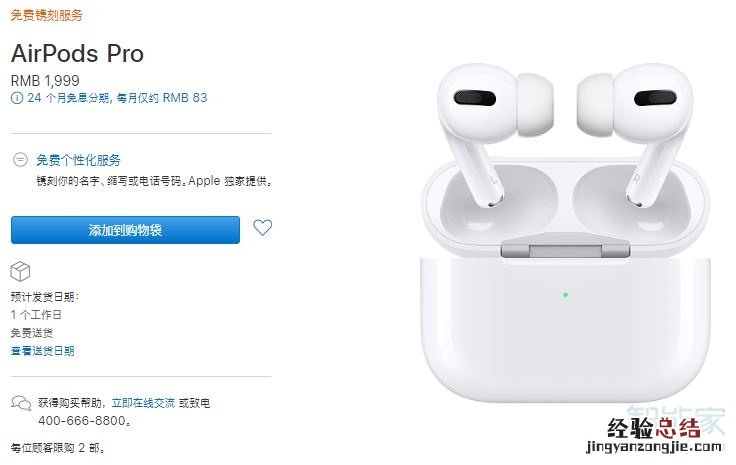Screen dimensions: 736x465
Task: Click the AirPods charging case body
Action: tap(565, 328)
